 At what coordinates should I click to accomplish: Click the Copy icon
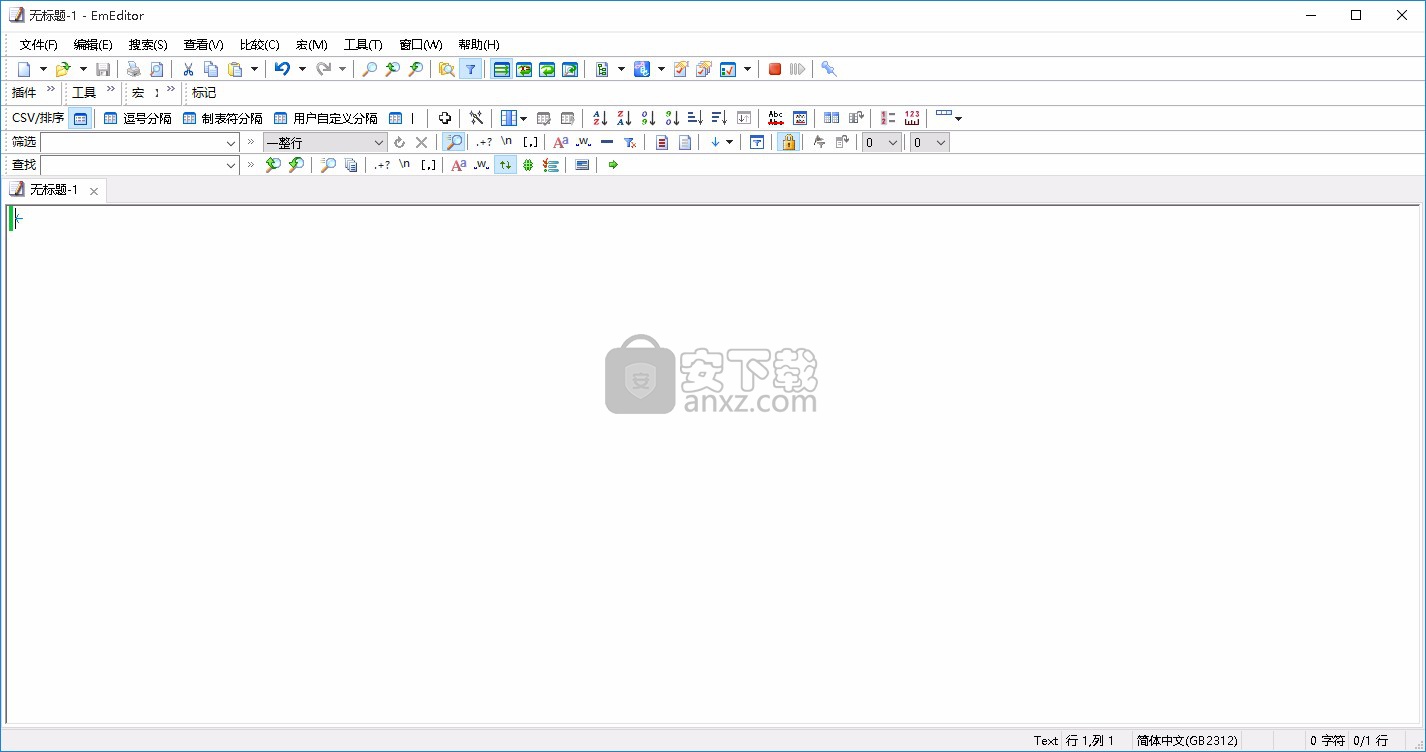coord(211,69)
